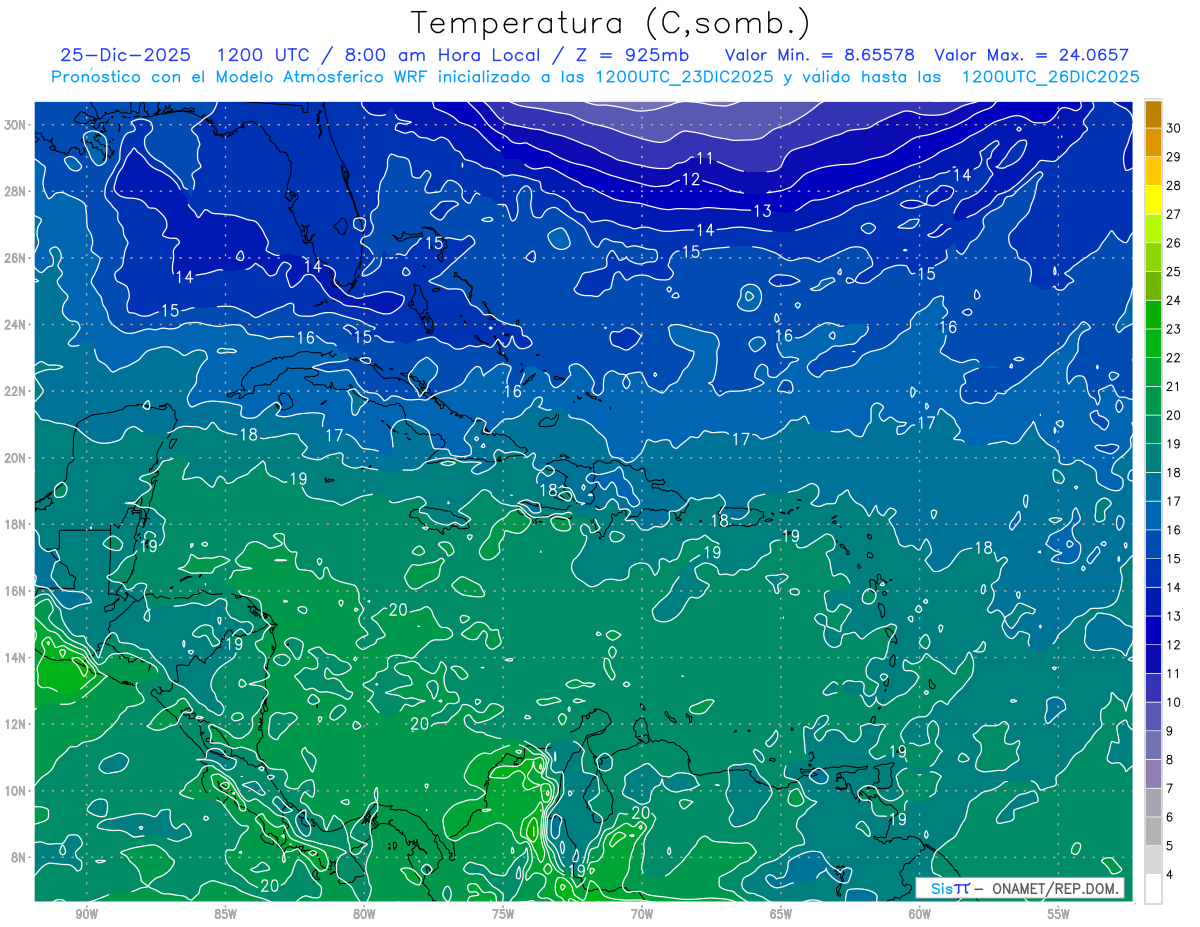Screen dimensions: 1200x927
Task: Click blue swatch between 14 and 15
Action: [x=1153, y=573]
